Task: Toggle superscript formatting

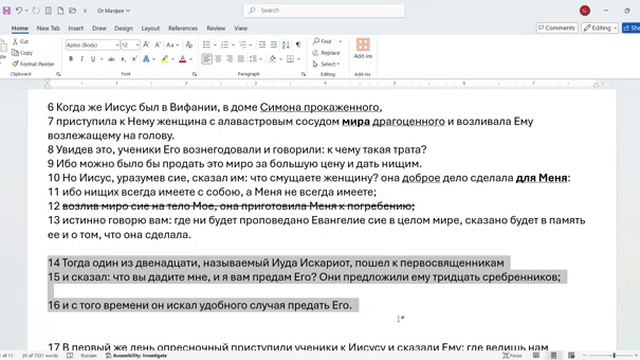Action: point(134,60)
